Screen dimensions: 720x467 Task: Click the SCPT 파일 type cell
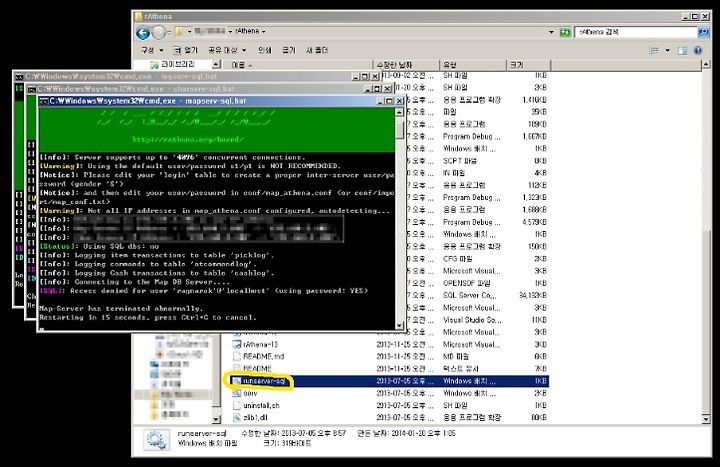[x=460, y=161]
